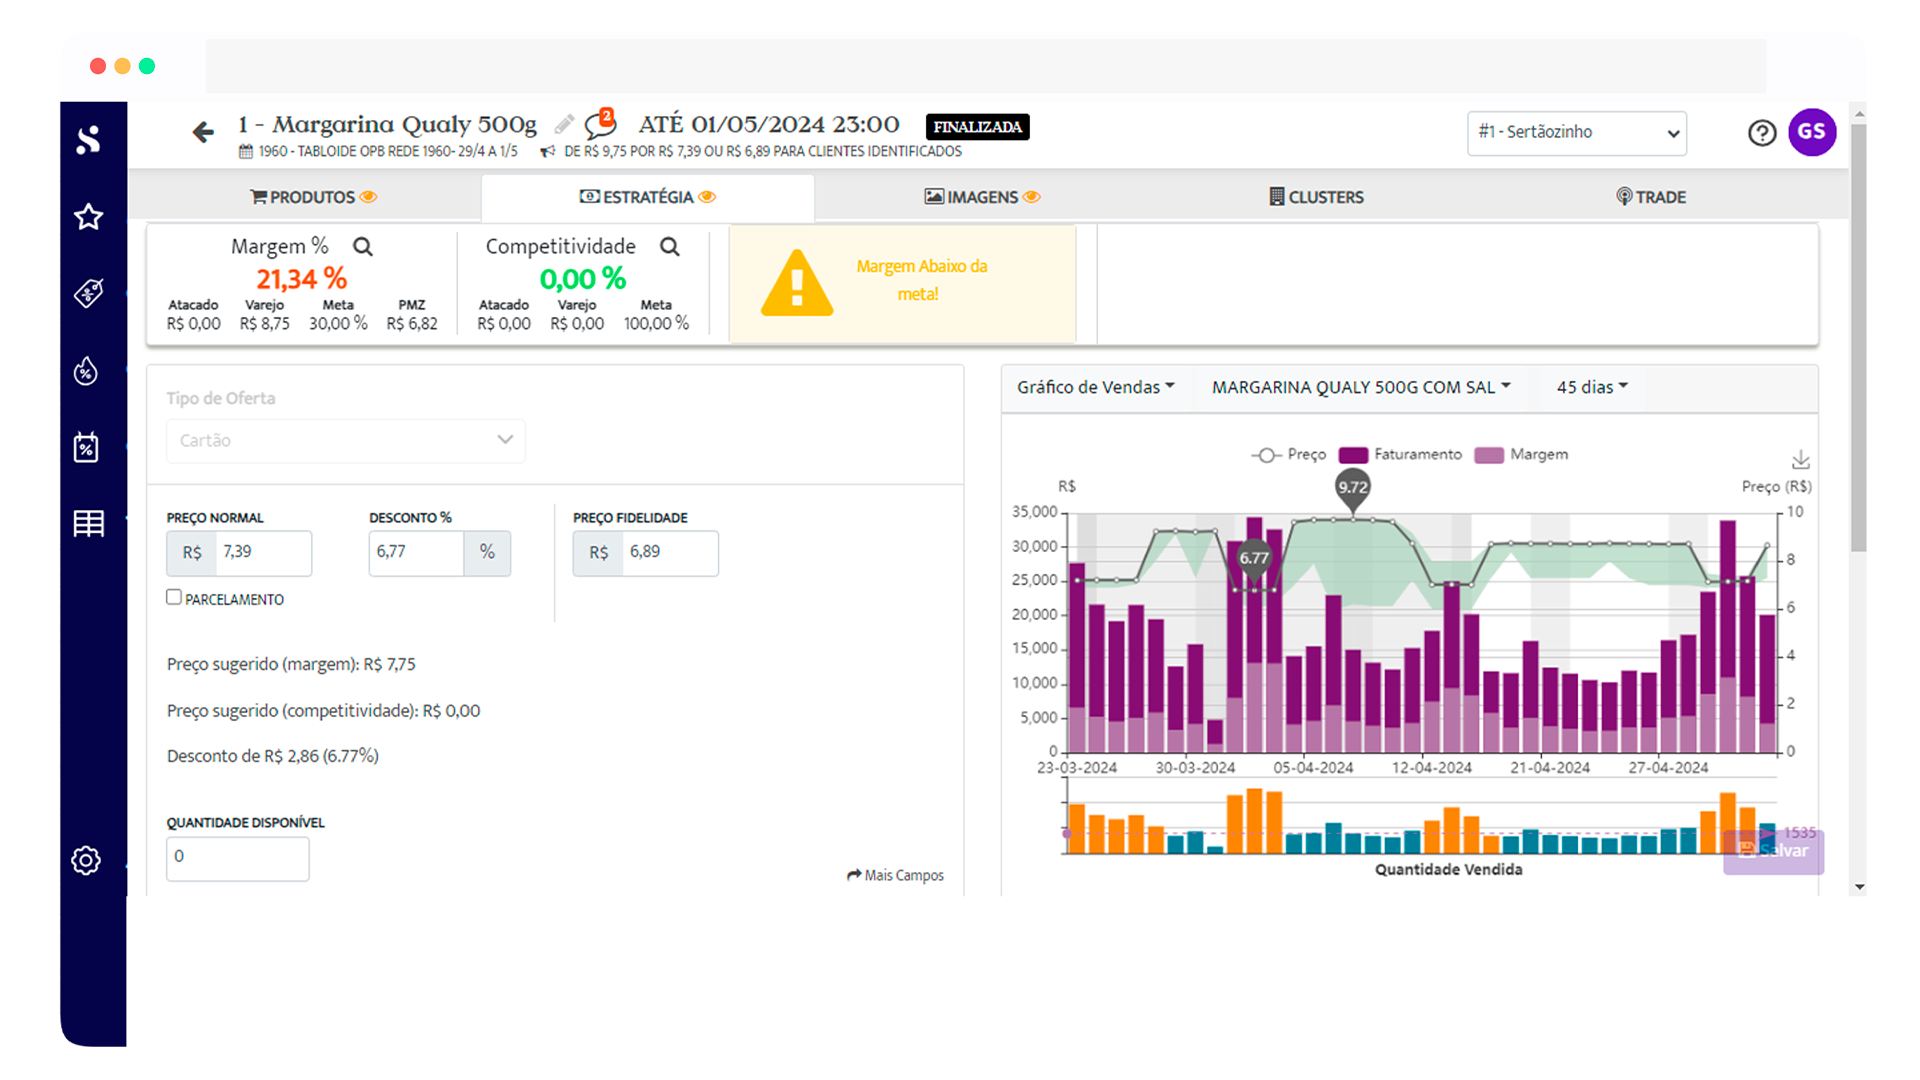Switch to the Imagens tab
Screen dimensions: 1920x1080
(x=982, y=197)
